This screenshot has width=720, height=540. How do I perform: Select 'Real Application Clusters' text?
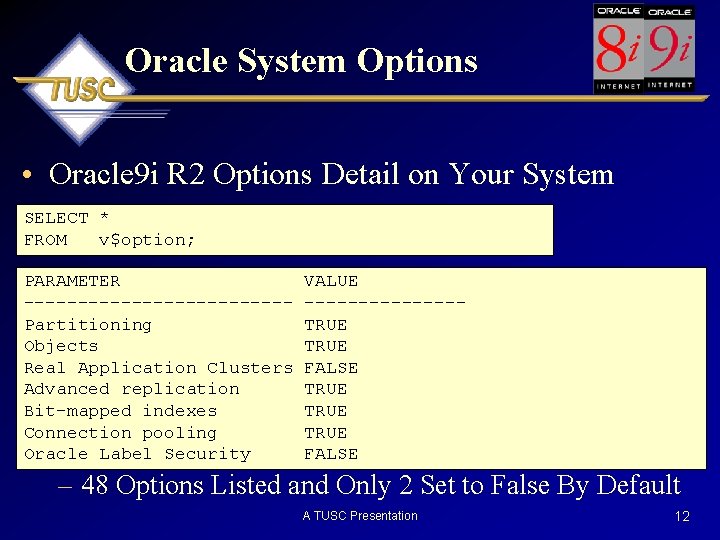pos(158,368)
